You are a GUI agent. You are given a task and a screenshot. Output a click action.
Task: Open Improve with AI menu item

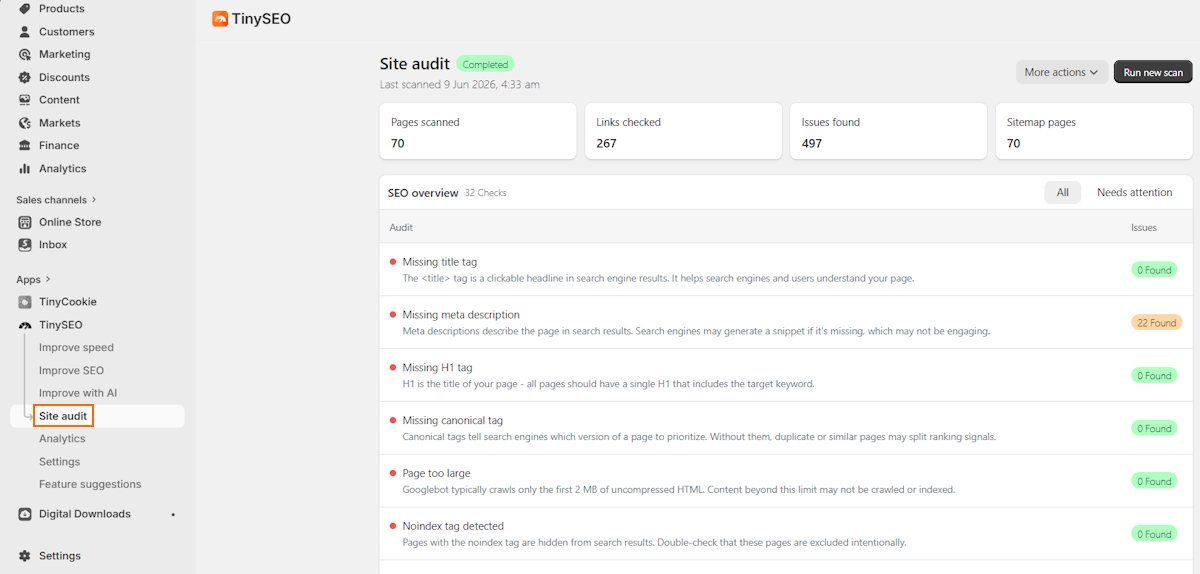pos(78,393)
